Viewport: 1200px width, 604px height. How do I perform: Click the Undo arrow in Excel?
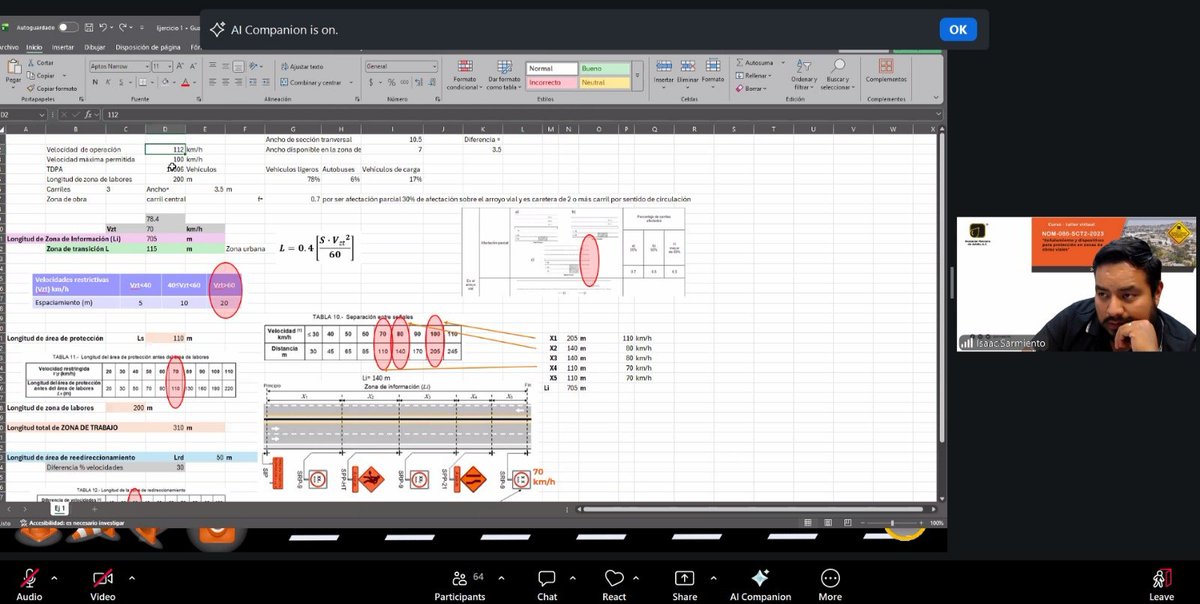tap(105, 27)
